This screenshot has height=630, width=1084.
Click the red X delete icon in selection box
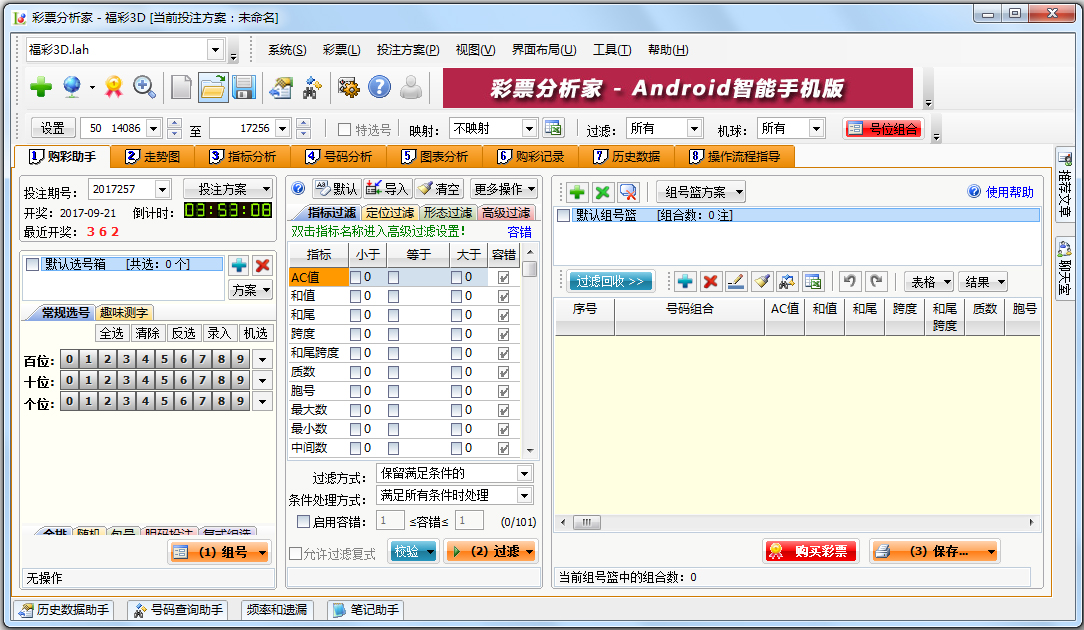[262, 265]
